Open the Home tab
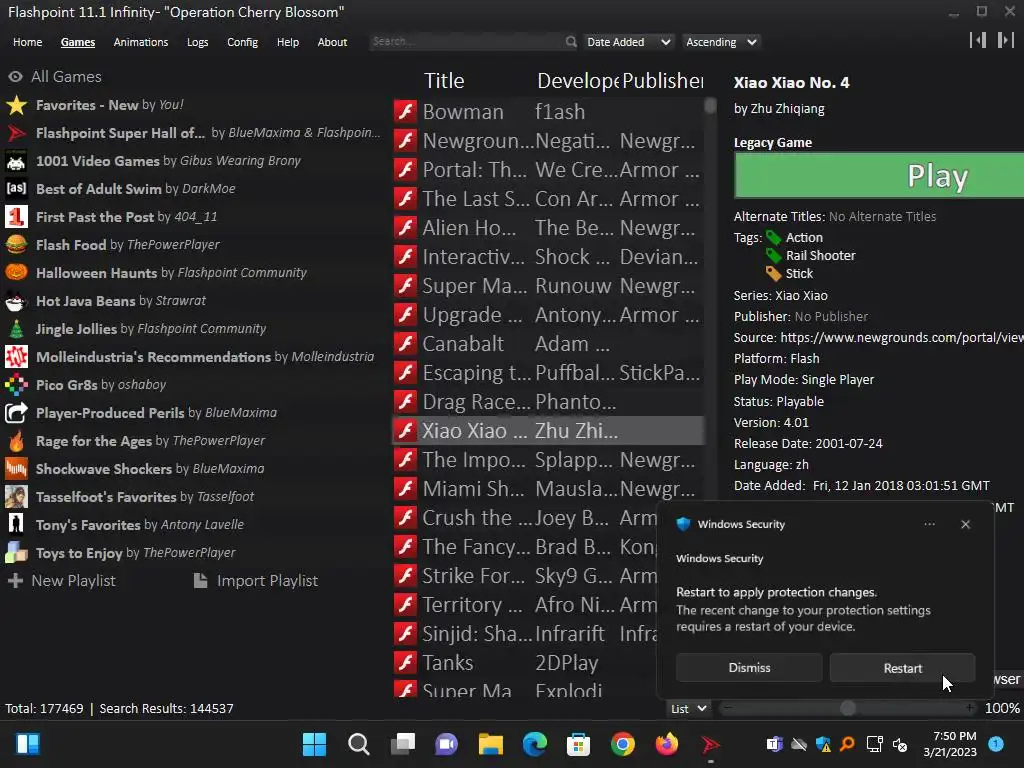 click(x=27, y=42)
